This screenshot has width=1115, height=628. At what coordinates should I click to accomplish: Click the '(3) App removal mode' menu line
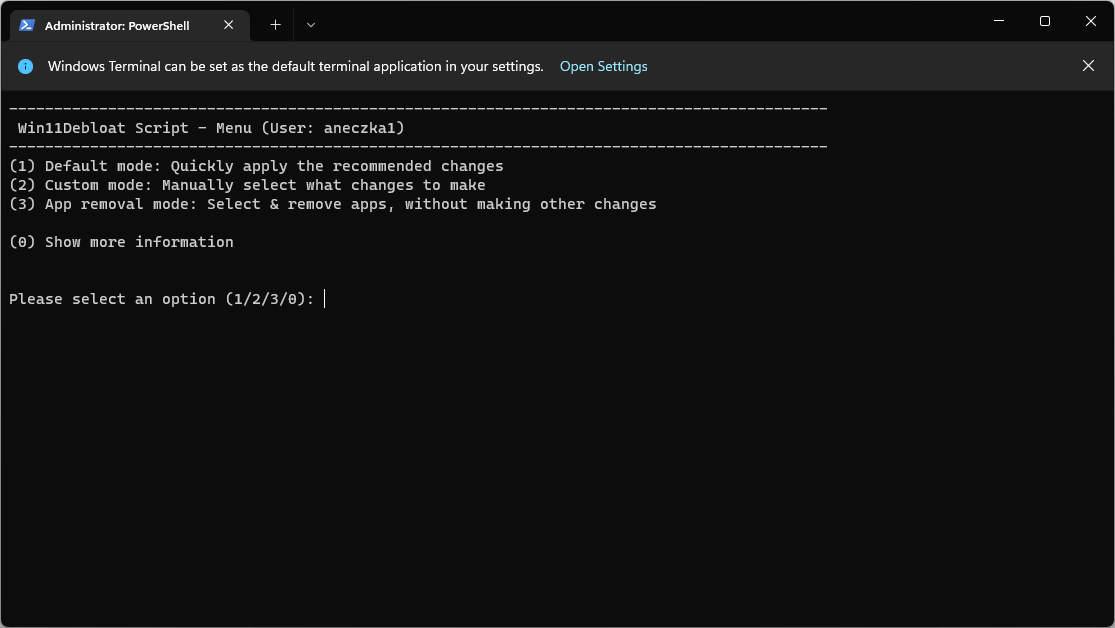tap(333, 204)
